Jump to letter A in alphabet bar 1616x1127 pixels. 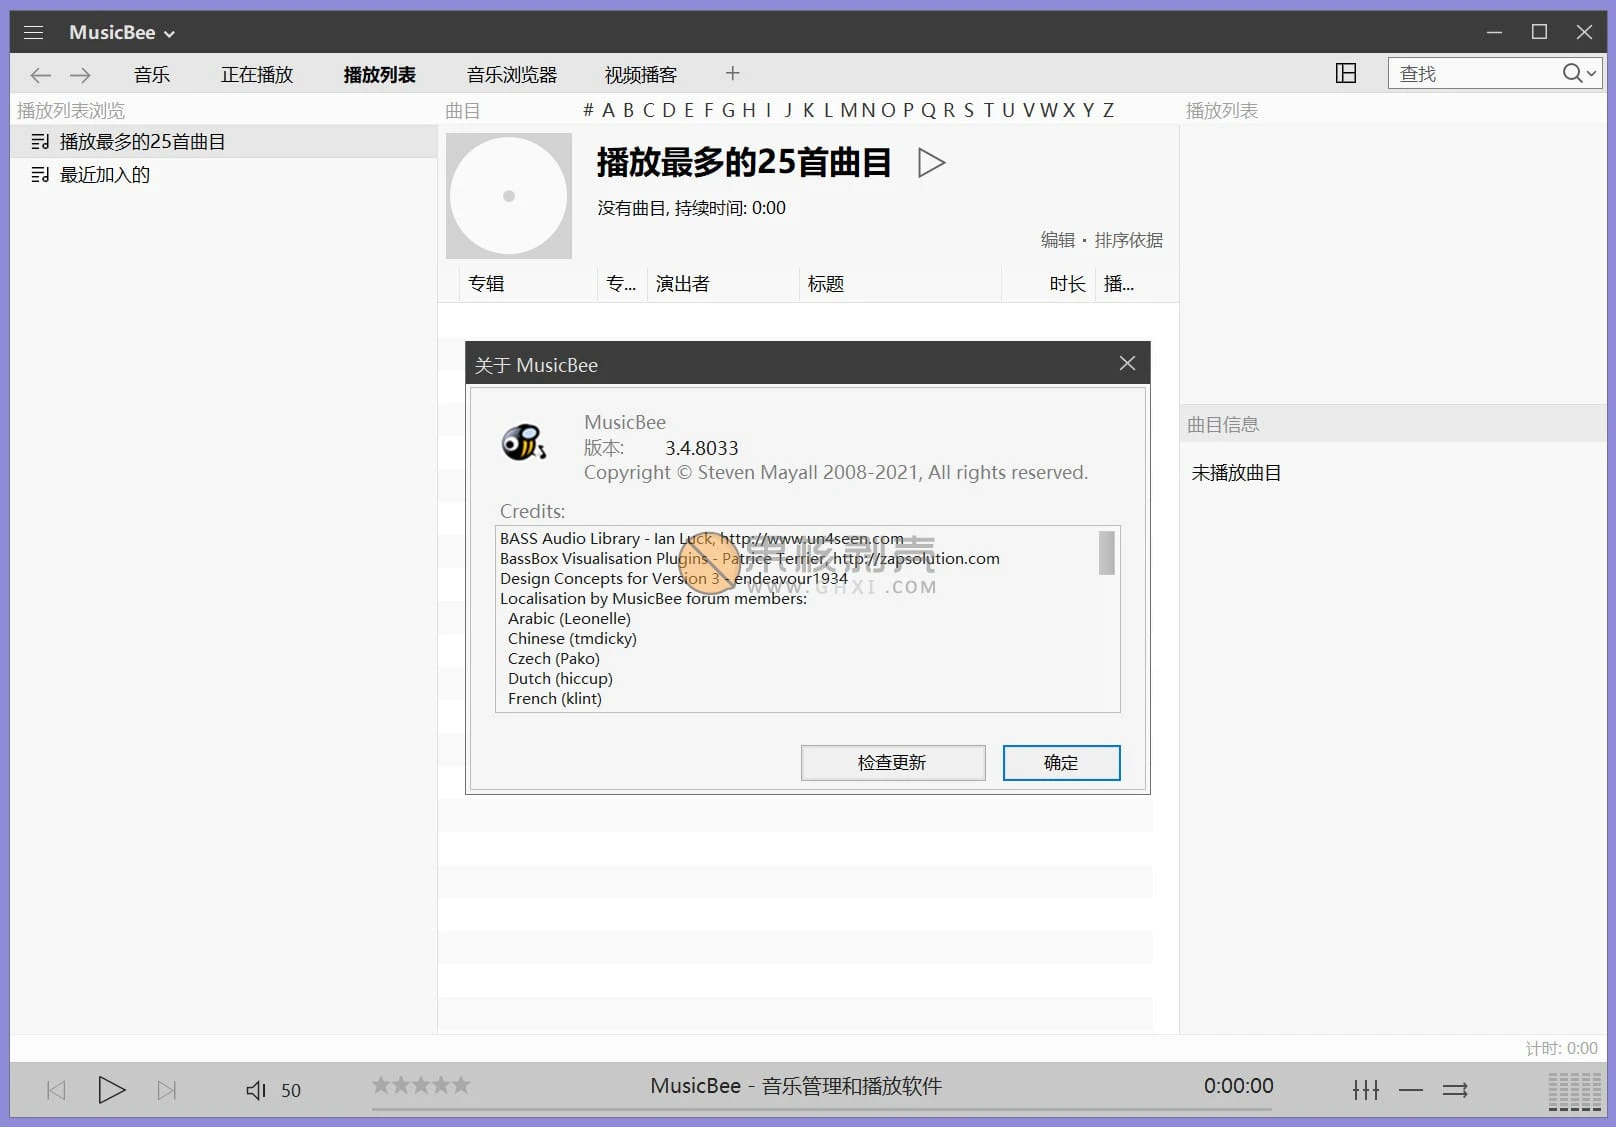click(608, 110)
